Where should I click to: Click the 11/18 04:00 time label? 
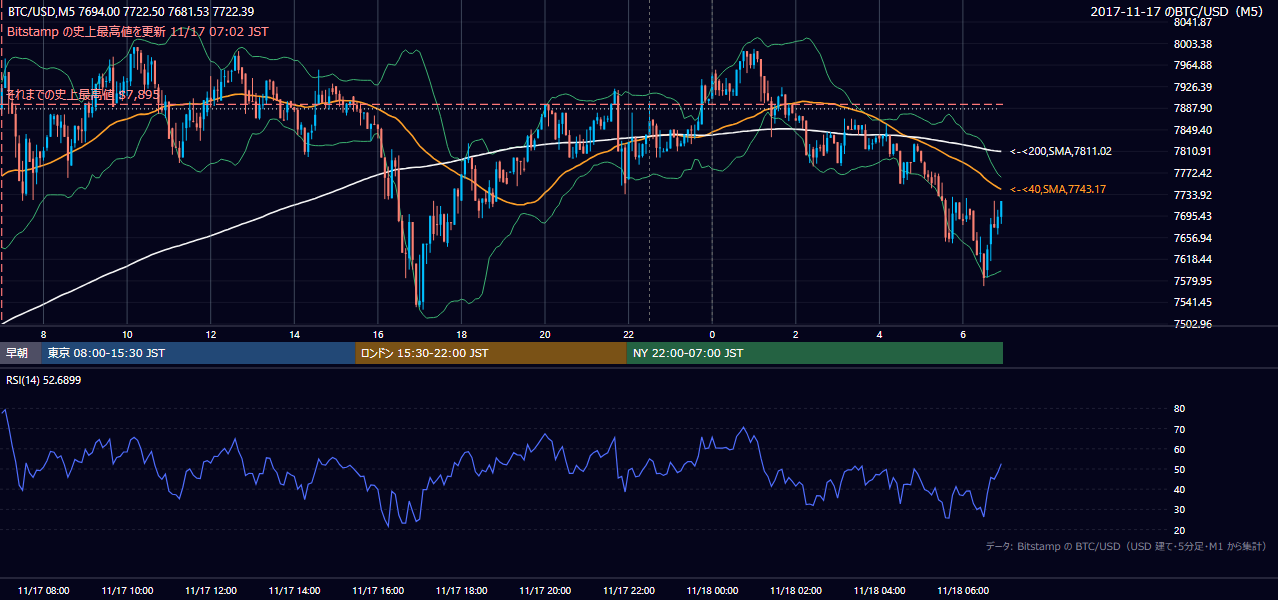click(x=880, y=591)
